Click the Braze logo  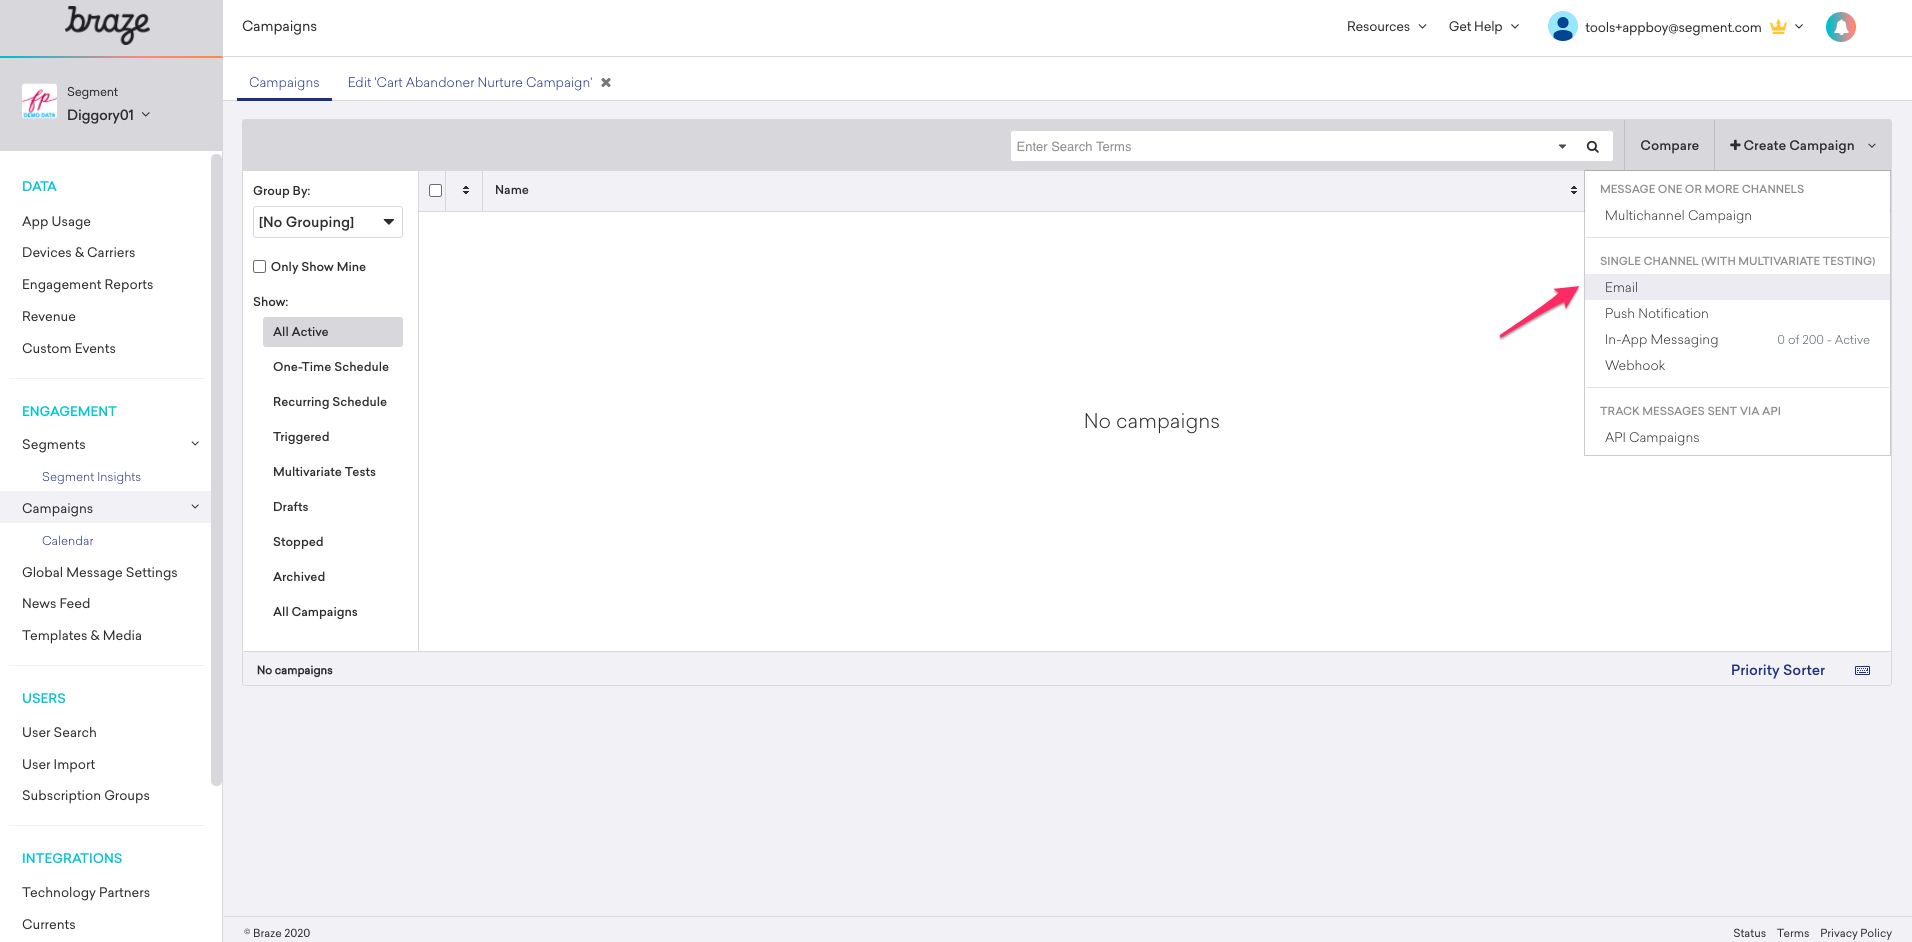point(106,25)
